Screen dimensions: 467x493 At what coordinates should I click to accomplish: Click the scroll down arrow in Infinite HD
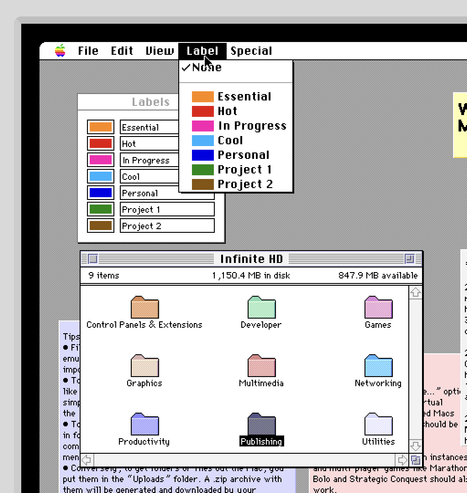(x=415, y=446)
